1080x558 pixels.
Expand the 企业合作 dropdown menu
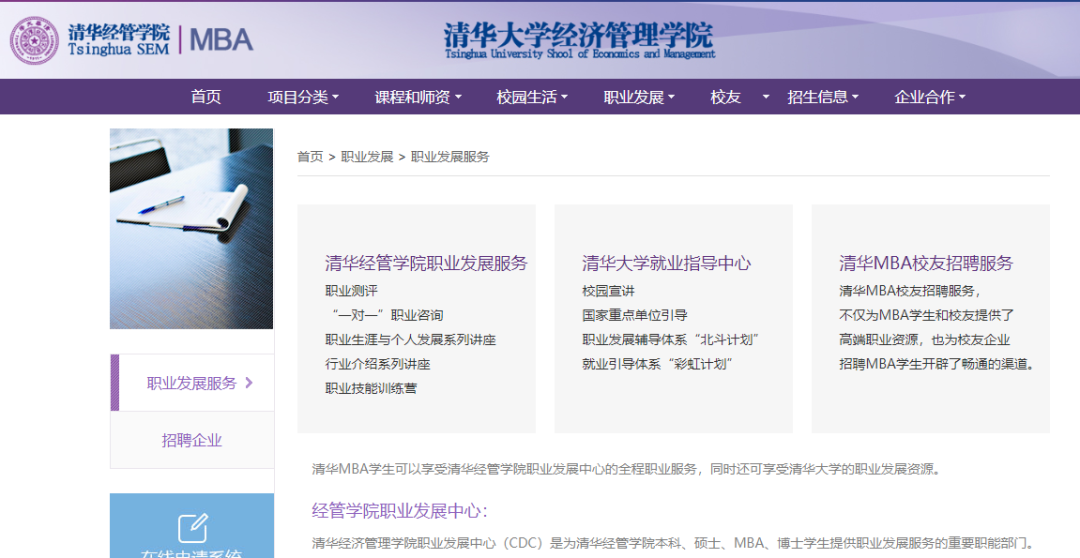930,97
